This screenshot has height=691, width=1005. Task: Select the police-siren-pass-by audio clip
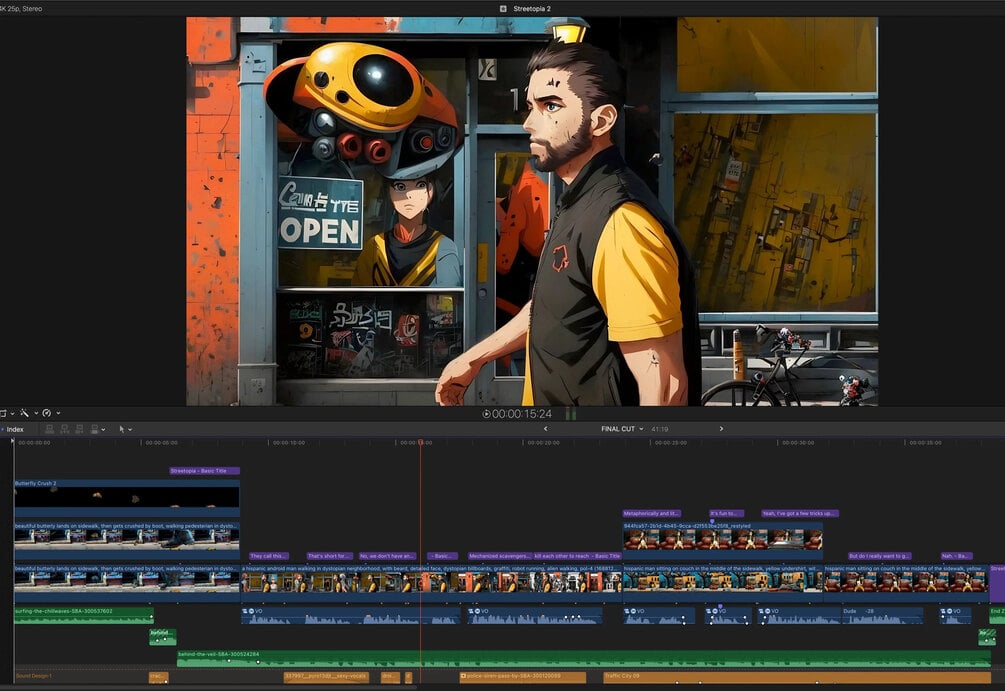(522, 676)
